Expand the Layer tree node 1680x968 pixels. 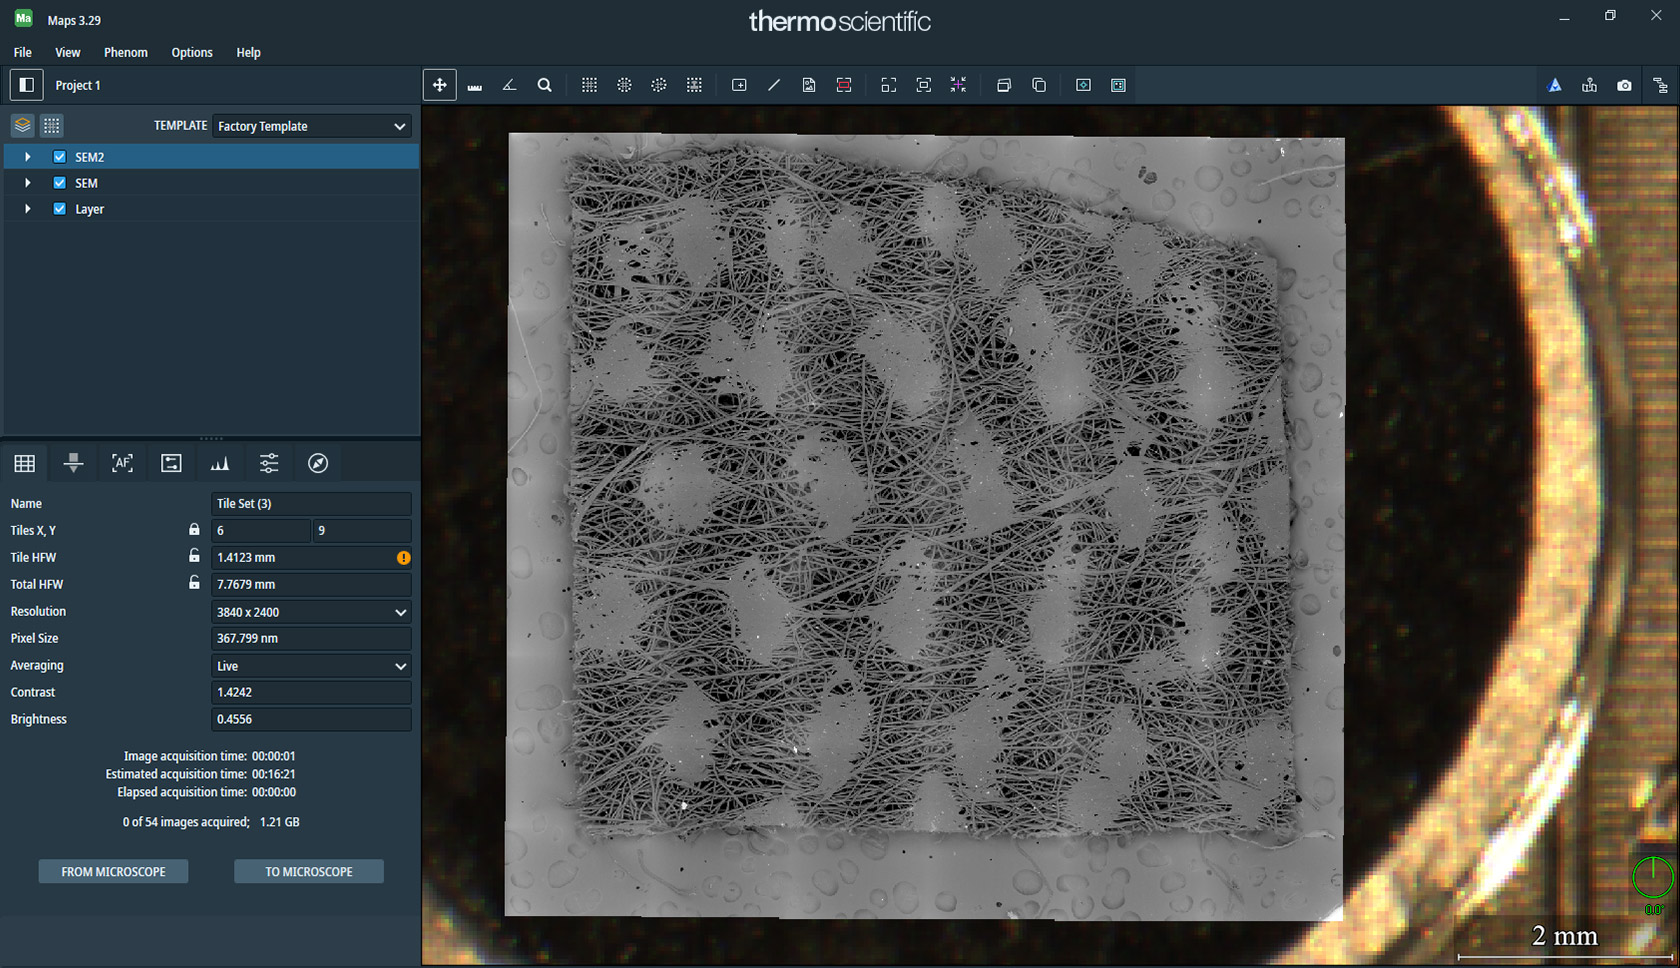click(28, 209)
